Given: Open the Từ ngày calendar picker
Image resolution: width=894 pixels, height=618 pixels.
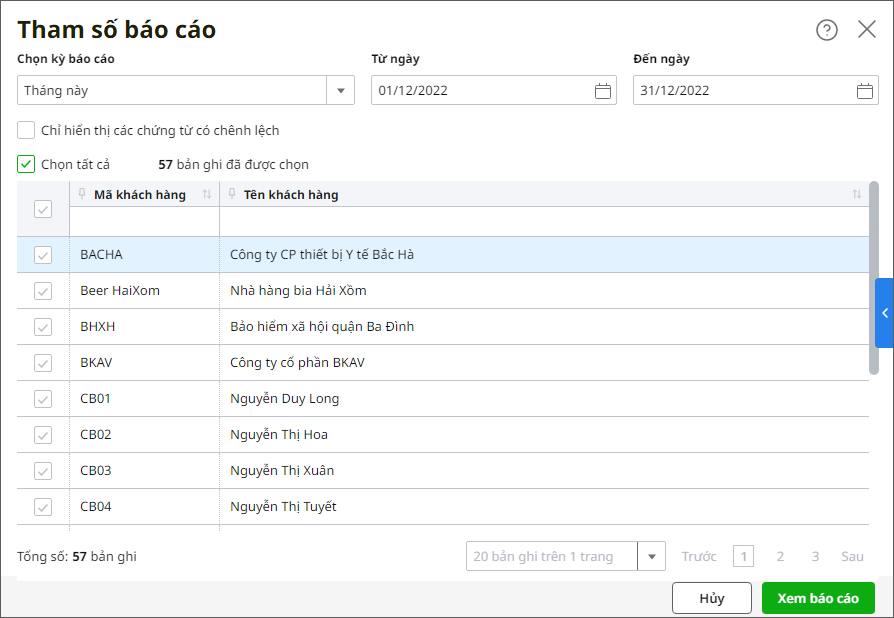Looking at the screenshot, I should pyautogui.click(x=603, y=91).
